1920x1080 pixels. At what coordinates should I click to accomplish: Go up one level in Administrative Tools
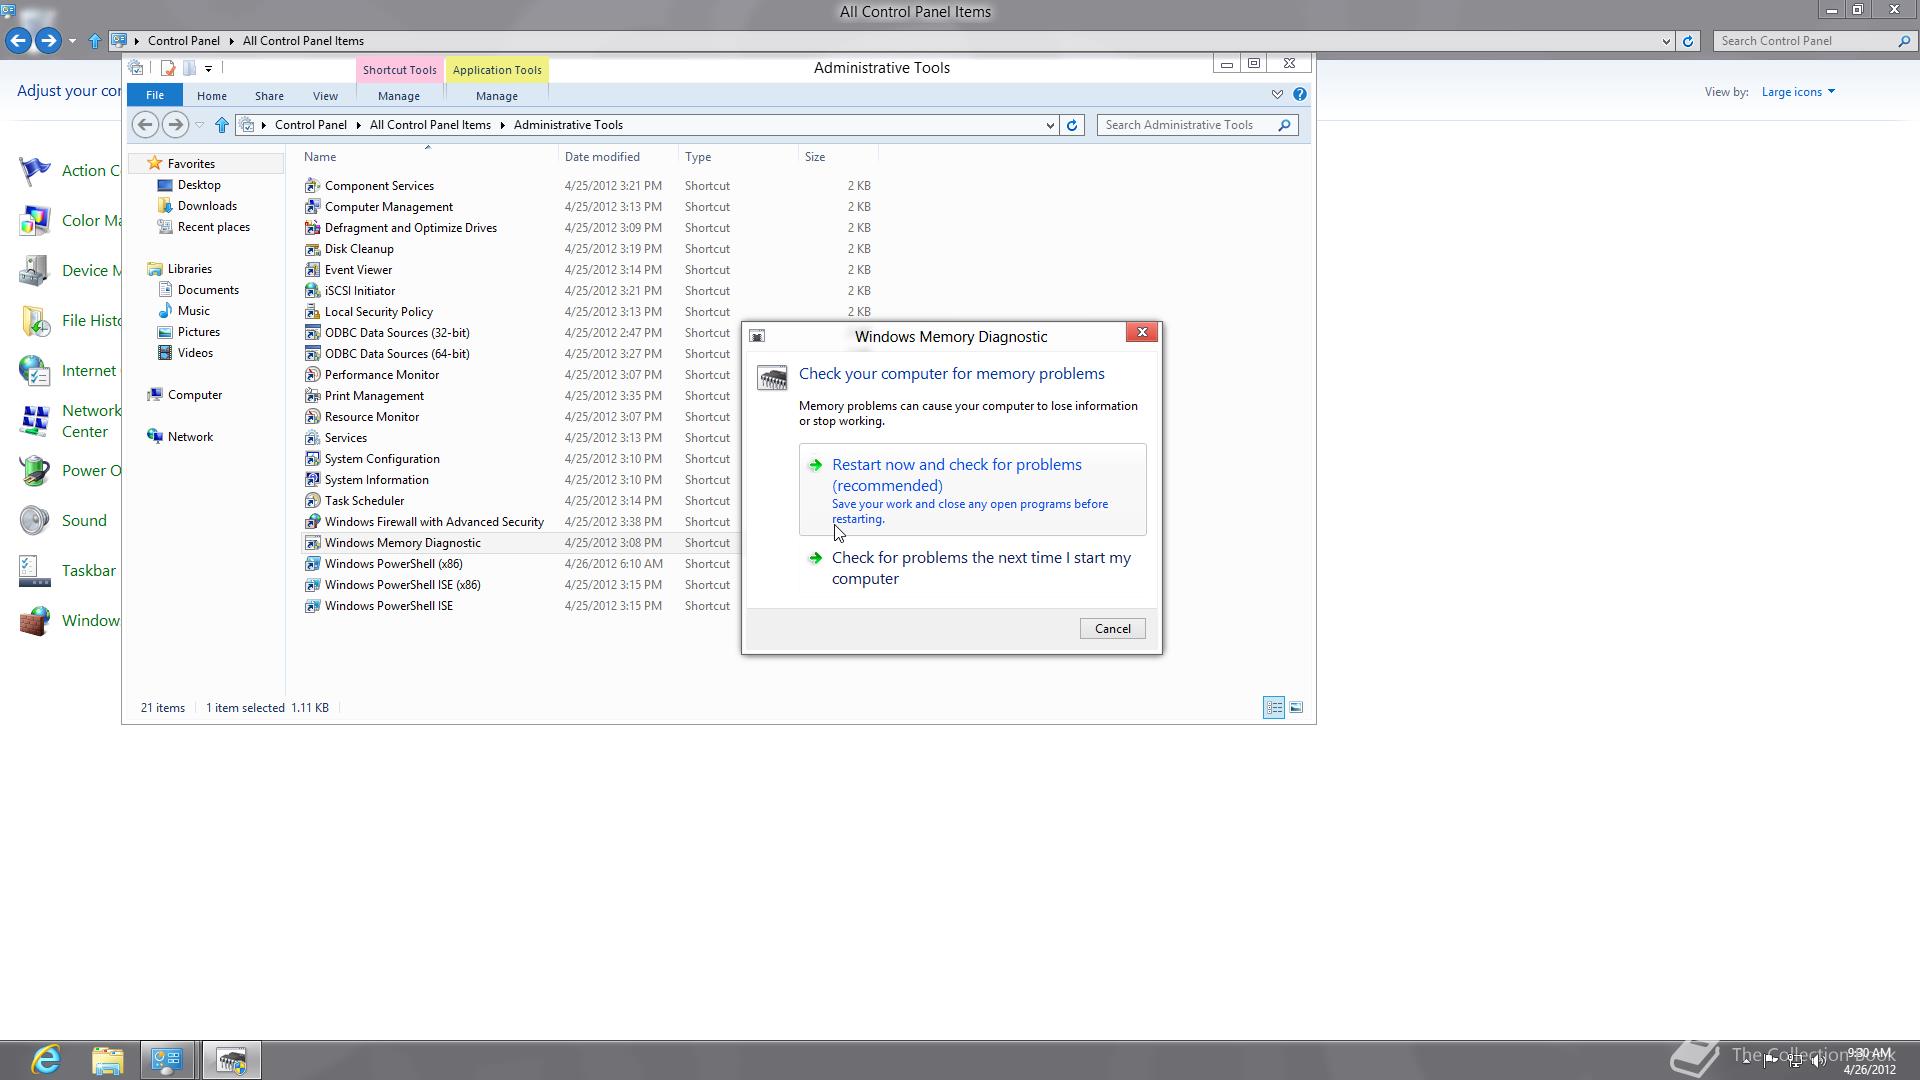222,125
